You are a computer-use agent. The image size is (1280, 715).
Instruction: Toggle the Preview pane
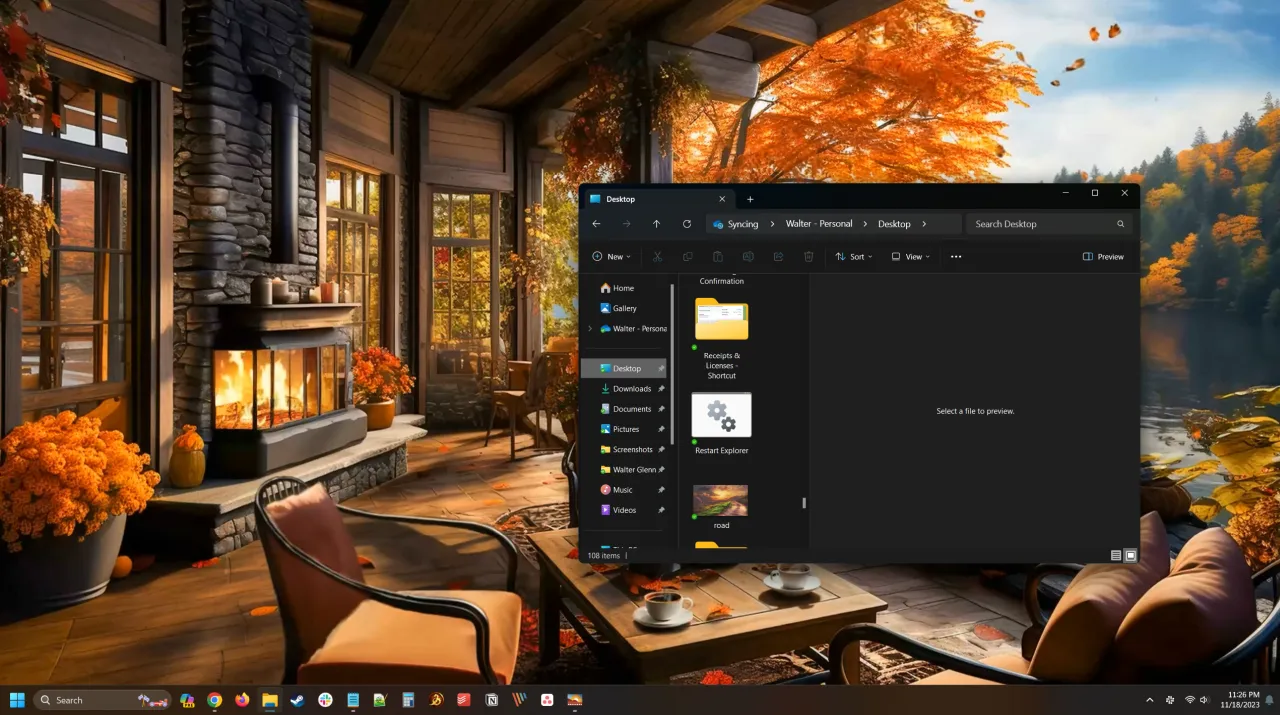pyautogui.click(x=1103, y=257)
